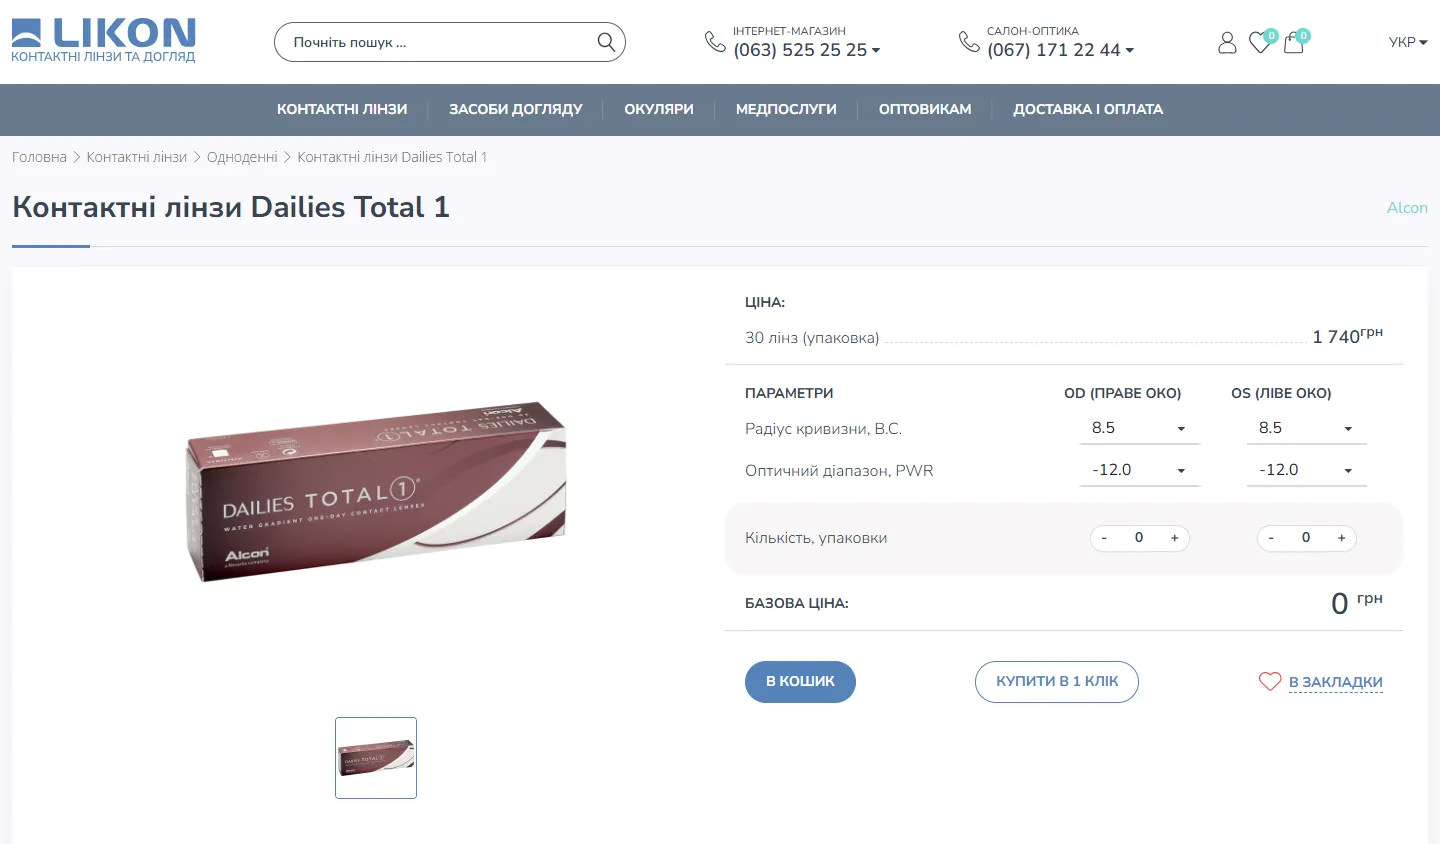Open the Alcon brand link
Image resolution: width=1440 pixels, height=844 pixels.
[x=1407, y=208]
